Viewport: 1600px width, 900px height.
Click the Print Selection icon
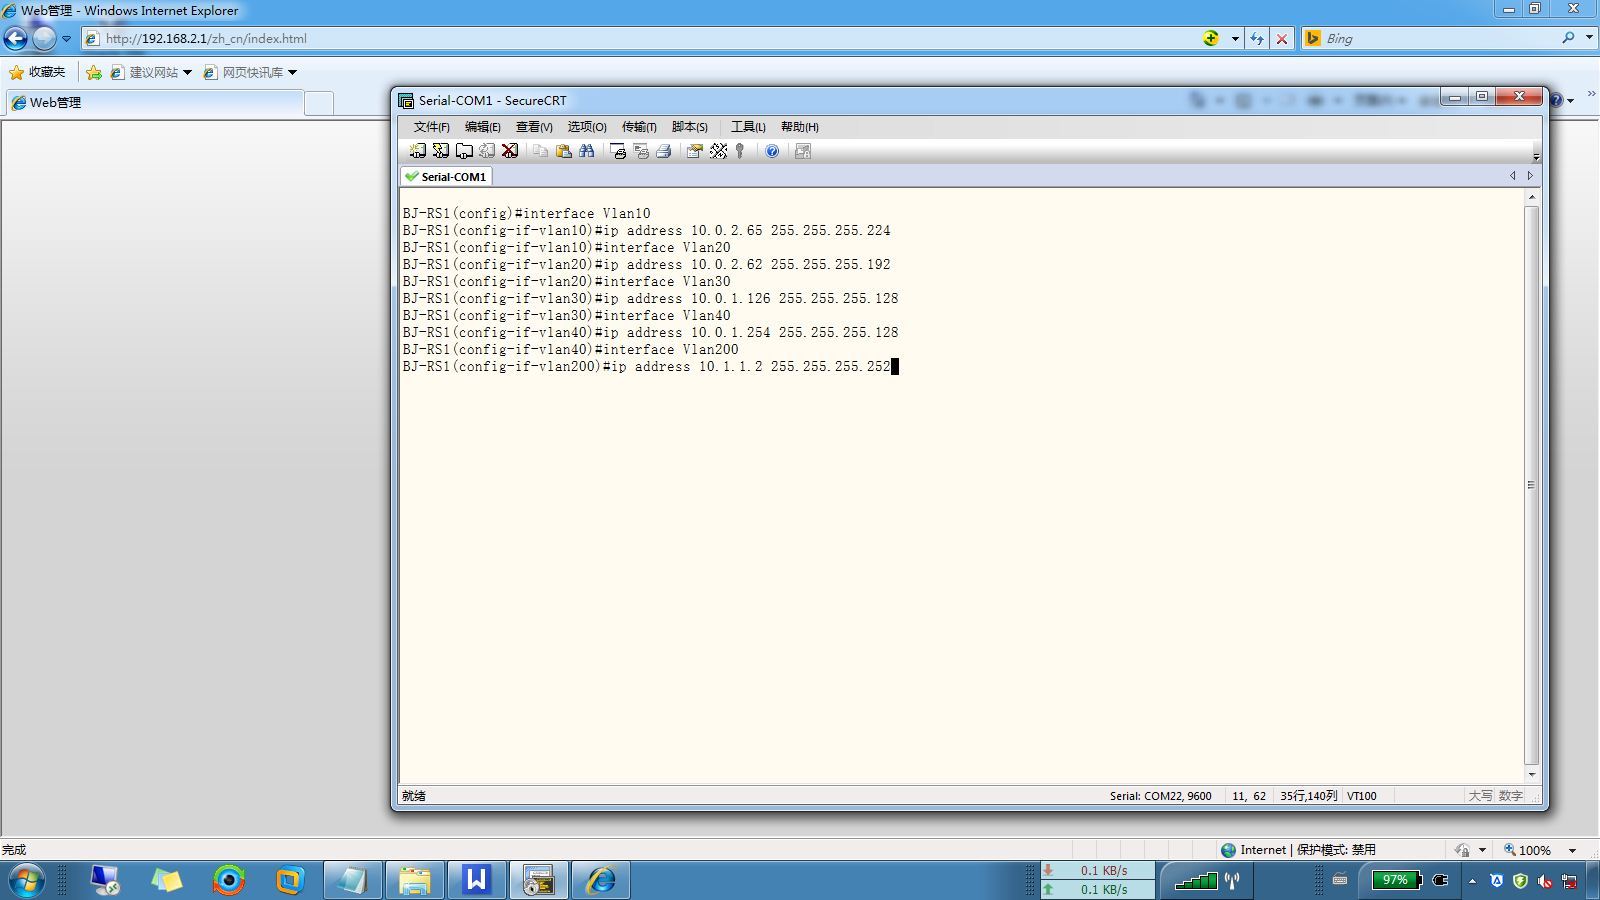tap(641, 151)
